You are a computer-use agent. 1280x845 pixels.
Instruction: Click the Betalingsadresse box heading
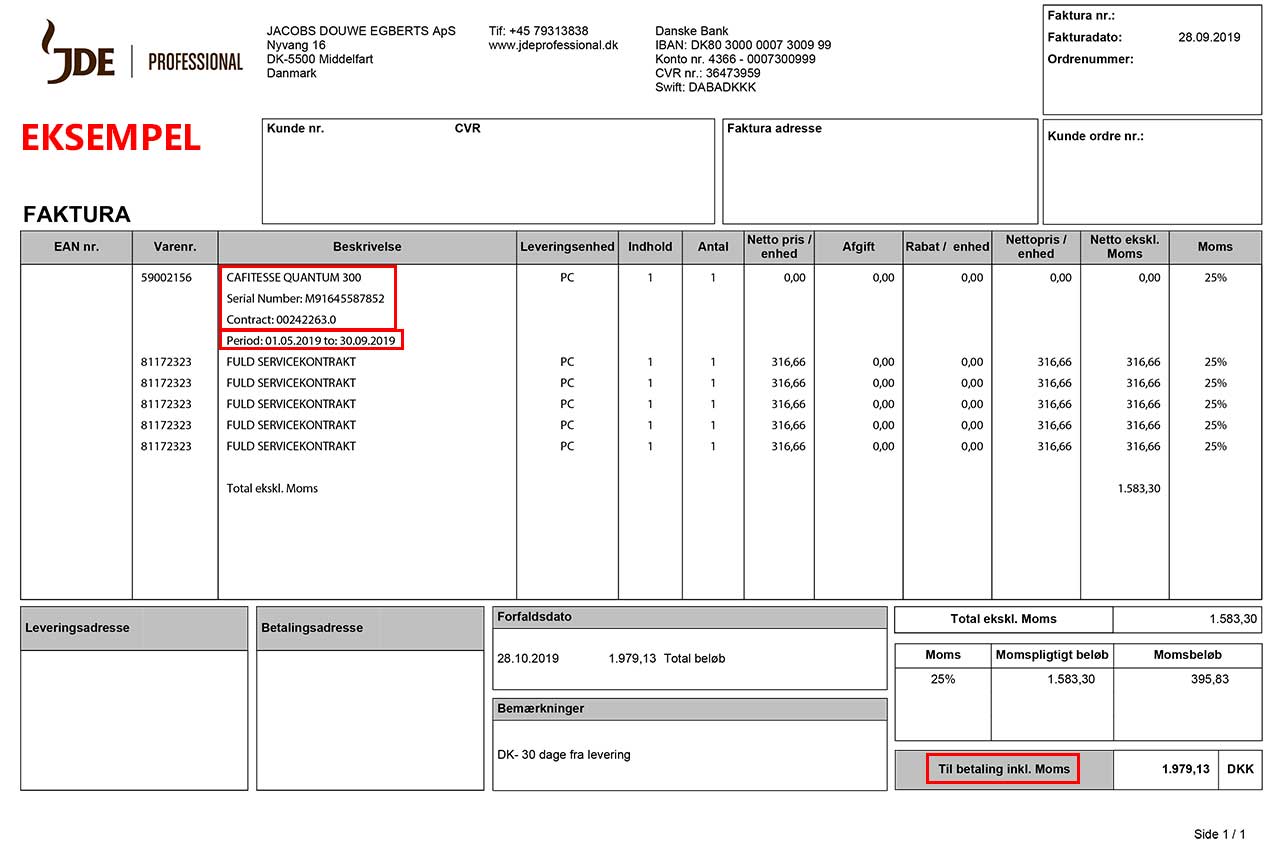tap(312, 628)
